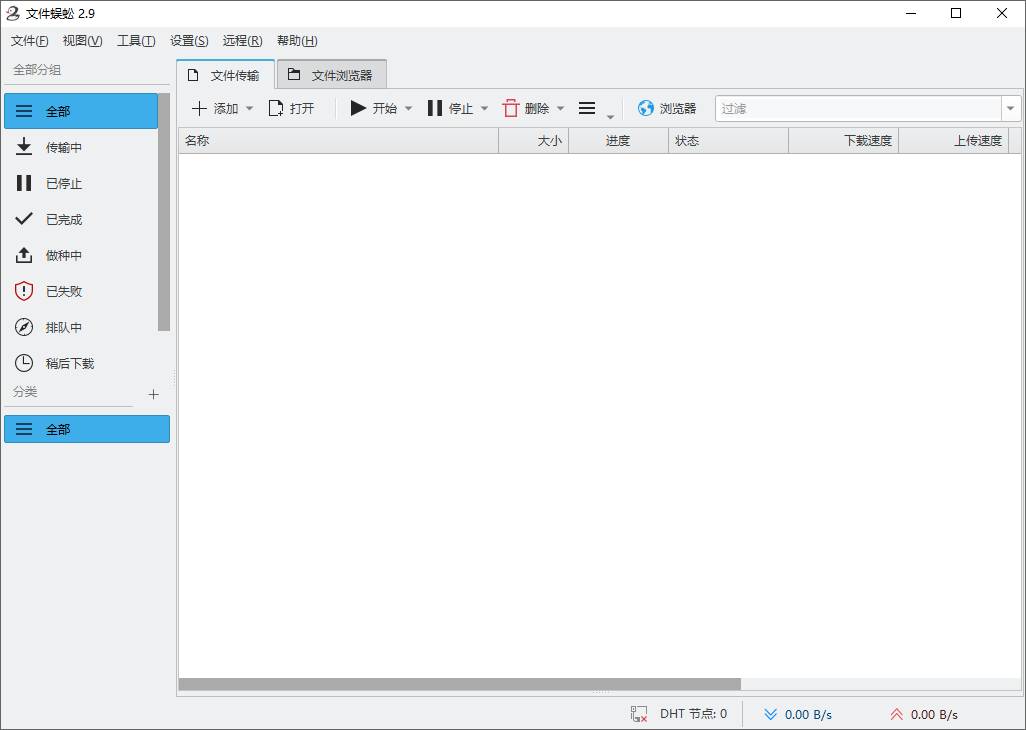Click the red upload speed arrow icon

click(x=896, y=714)
